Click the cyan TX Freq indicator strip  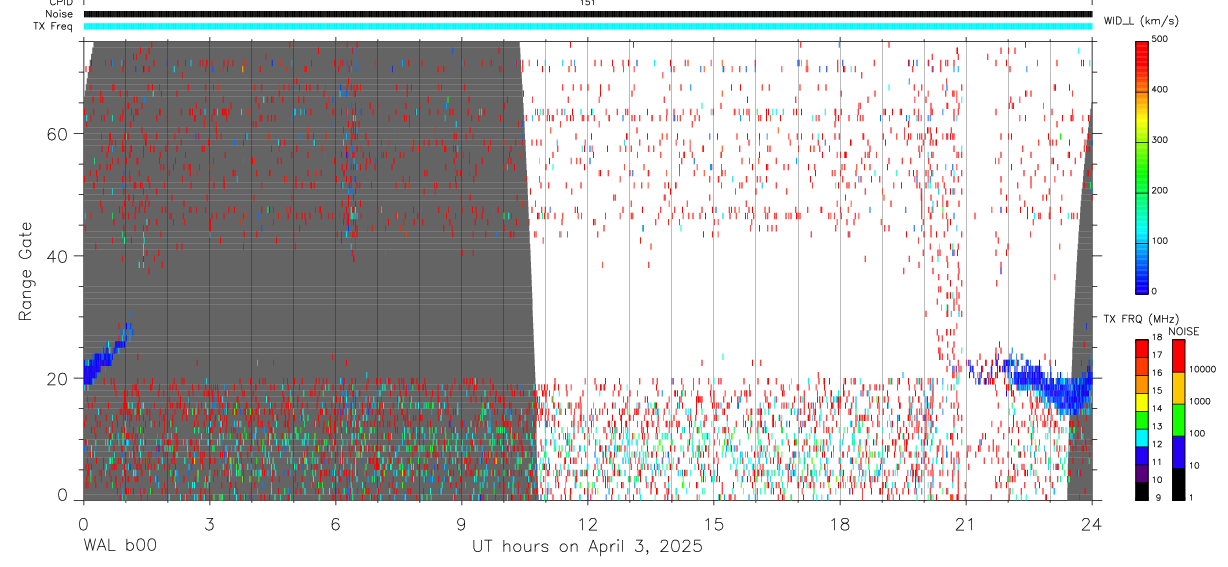tap(588, 26)
